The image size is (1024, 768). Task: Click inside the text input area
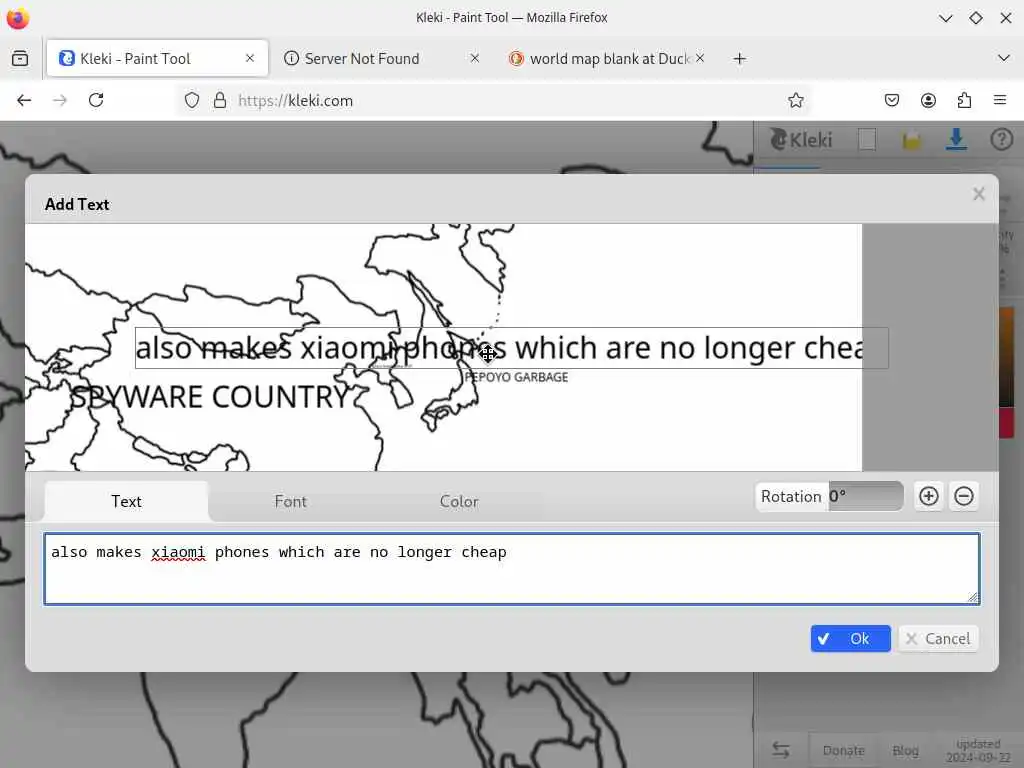tap(512, 569)
